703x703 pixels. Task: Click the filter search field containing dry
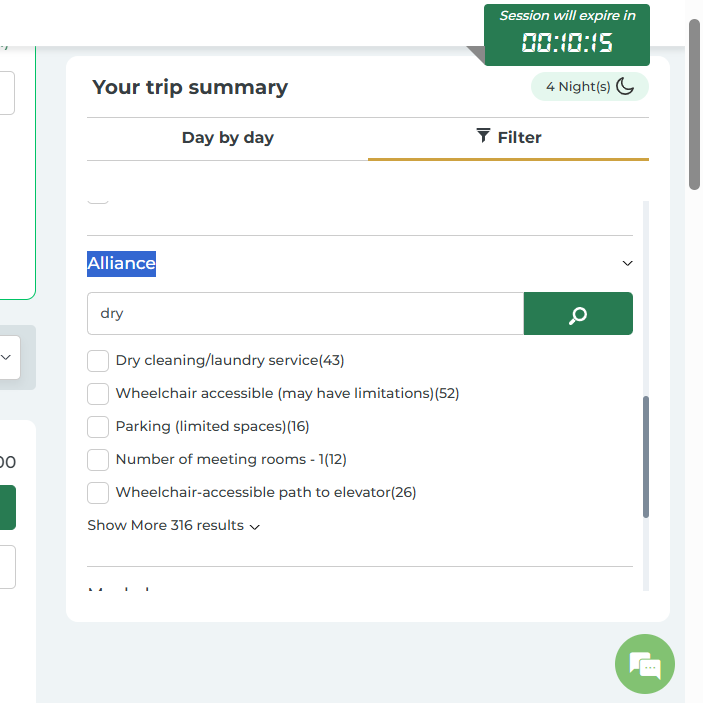click(305, 314)
